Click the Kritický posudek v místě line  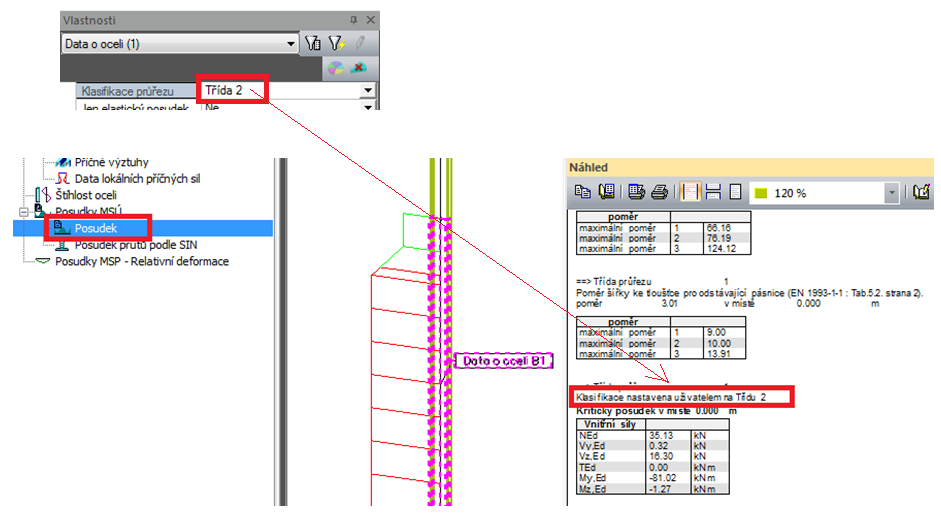(656, 411)
